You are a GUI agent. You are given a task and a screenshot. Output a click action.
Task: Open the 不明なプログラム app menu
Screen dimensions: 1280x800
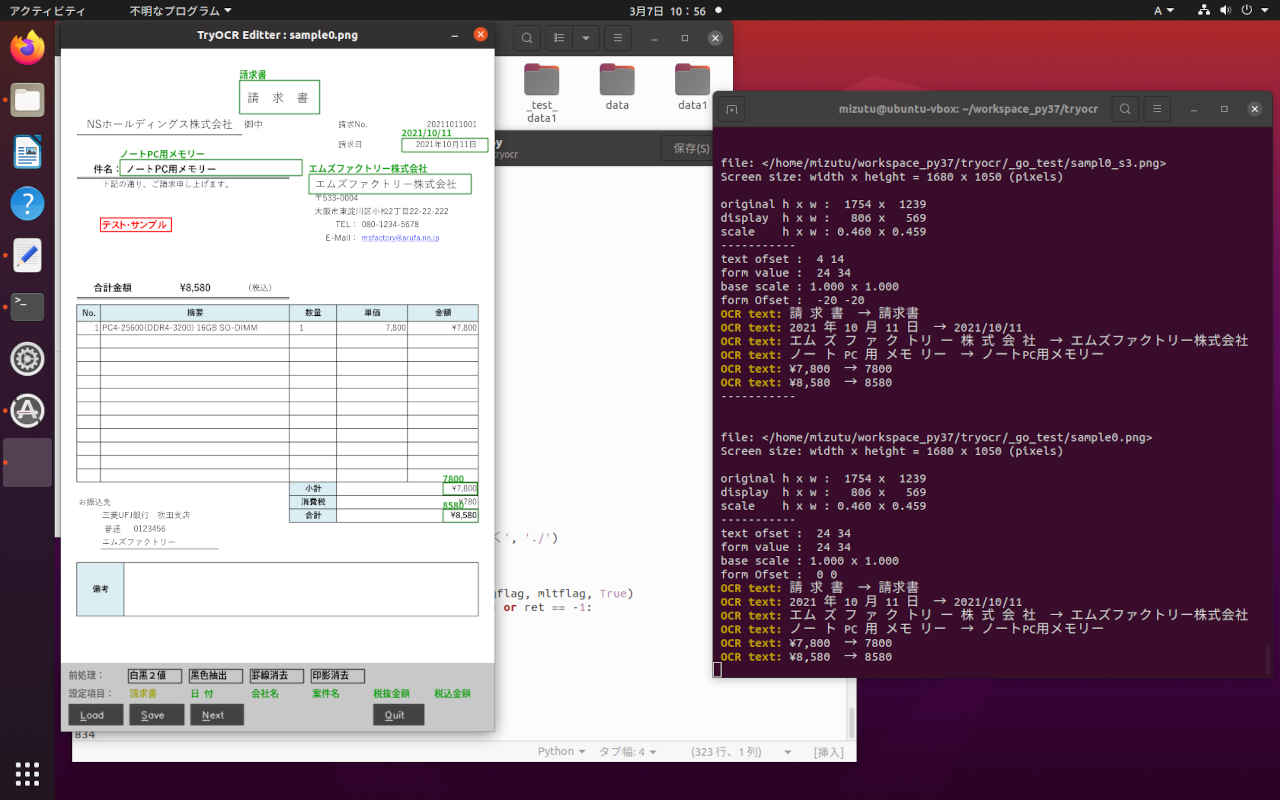(180, 11)
